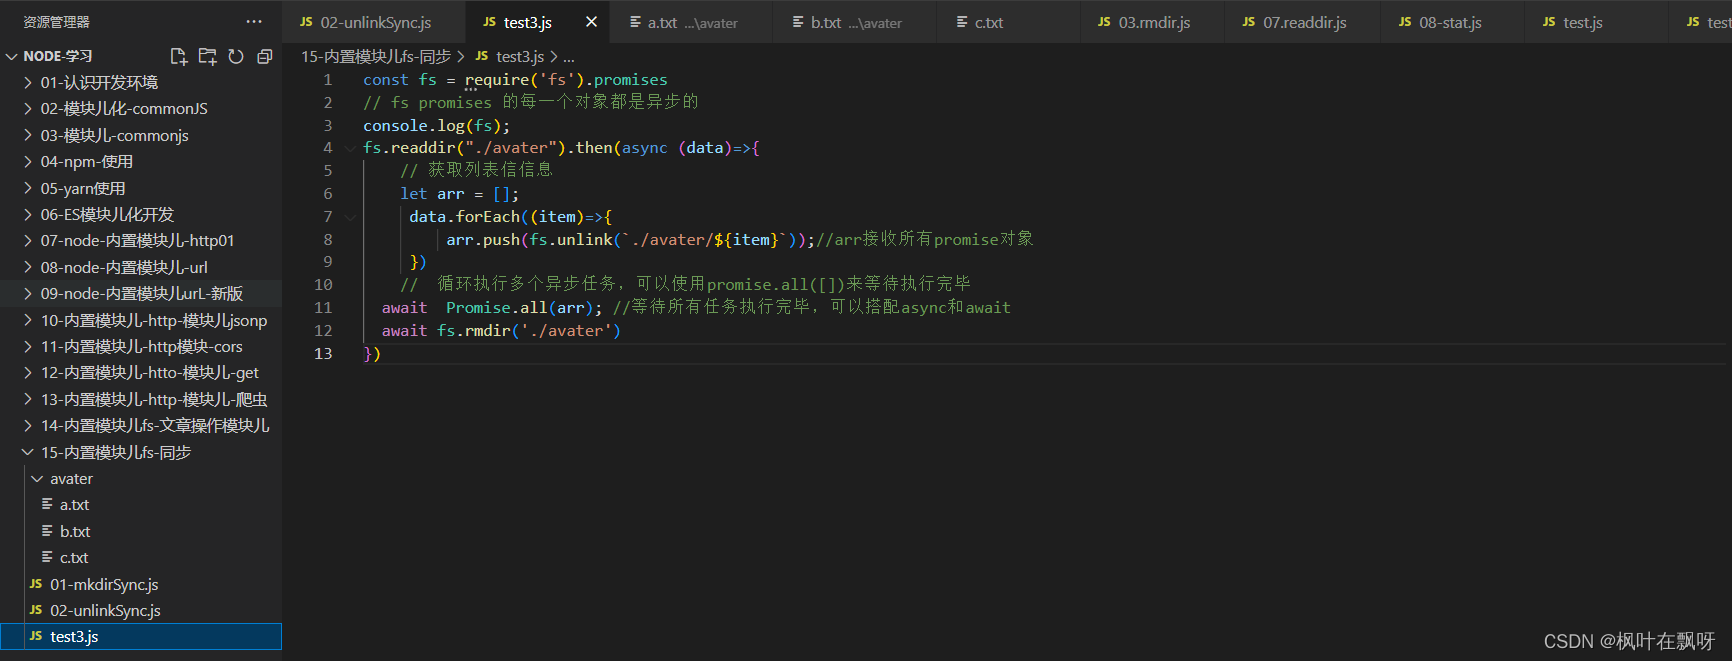Click the file icon beside c.txt in tree
This screenshot has width=1732, height=661.
coord(47,557)
